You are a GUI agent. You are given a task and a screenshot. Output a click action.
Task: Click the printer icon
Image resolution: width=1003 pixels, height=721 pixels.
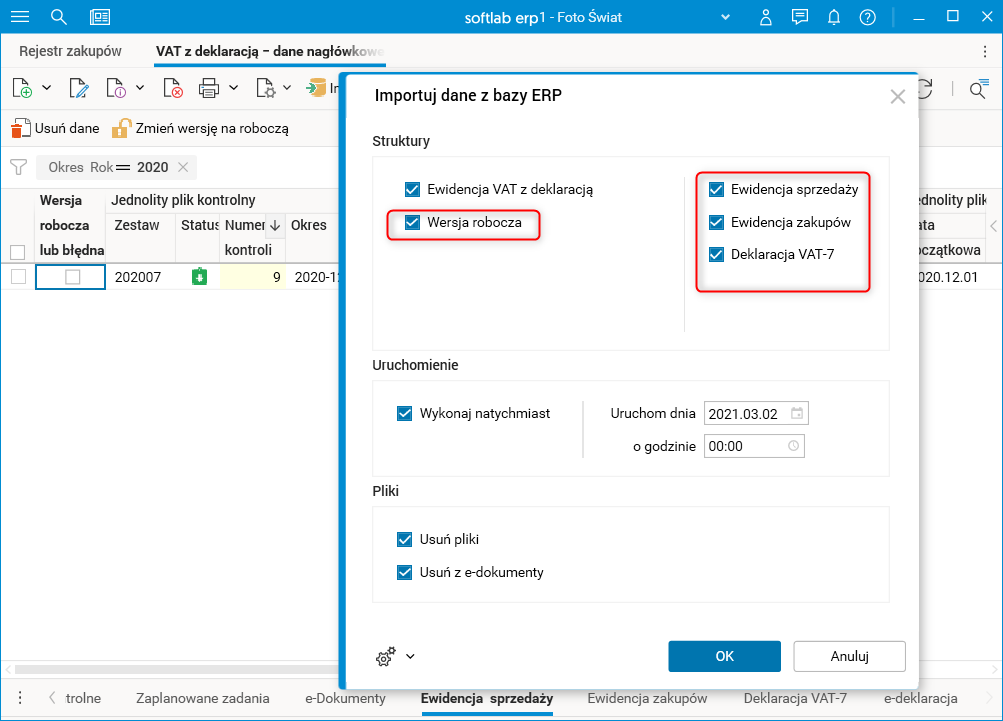[209, 88]
